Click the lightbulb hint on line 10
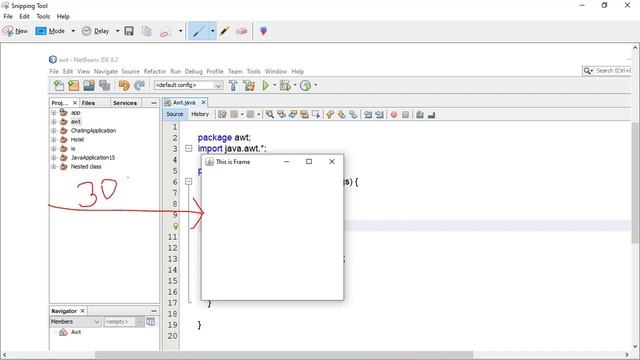640x360 pixels. click(176, 226)
